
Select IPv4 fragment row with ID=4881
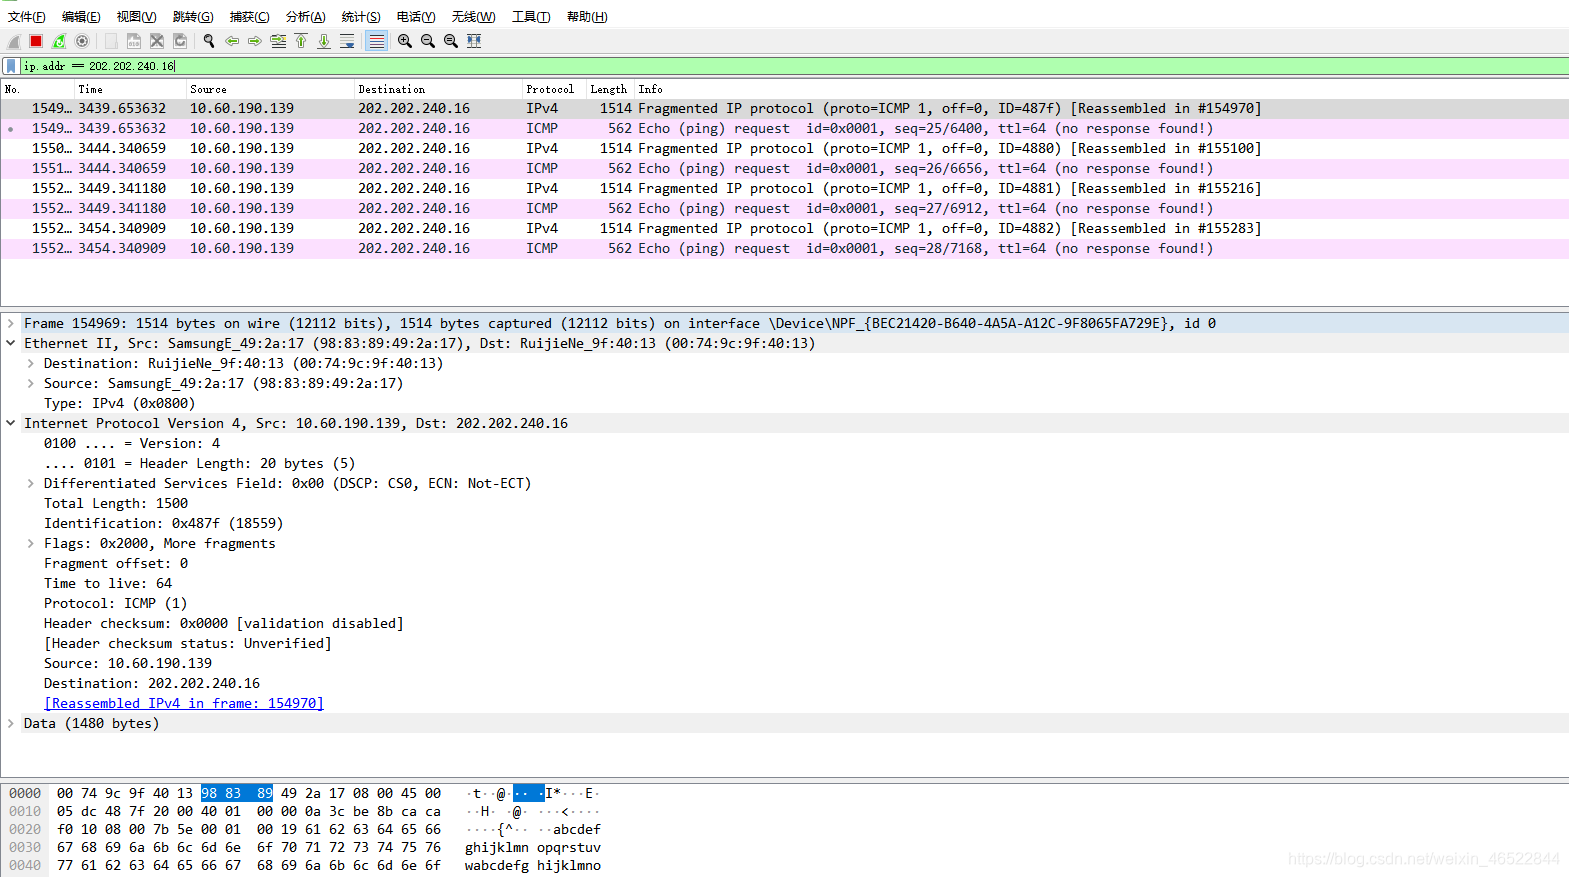[x=784, y=188]
